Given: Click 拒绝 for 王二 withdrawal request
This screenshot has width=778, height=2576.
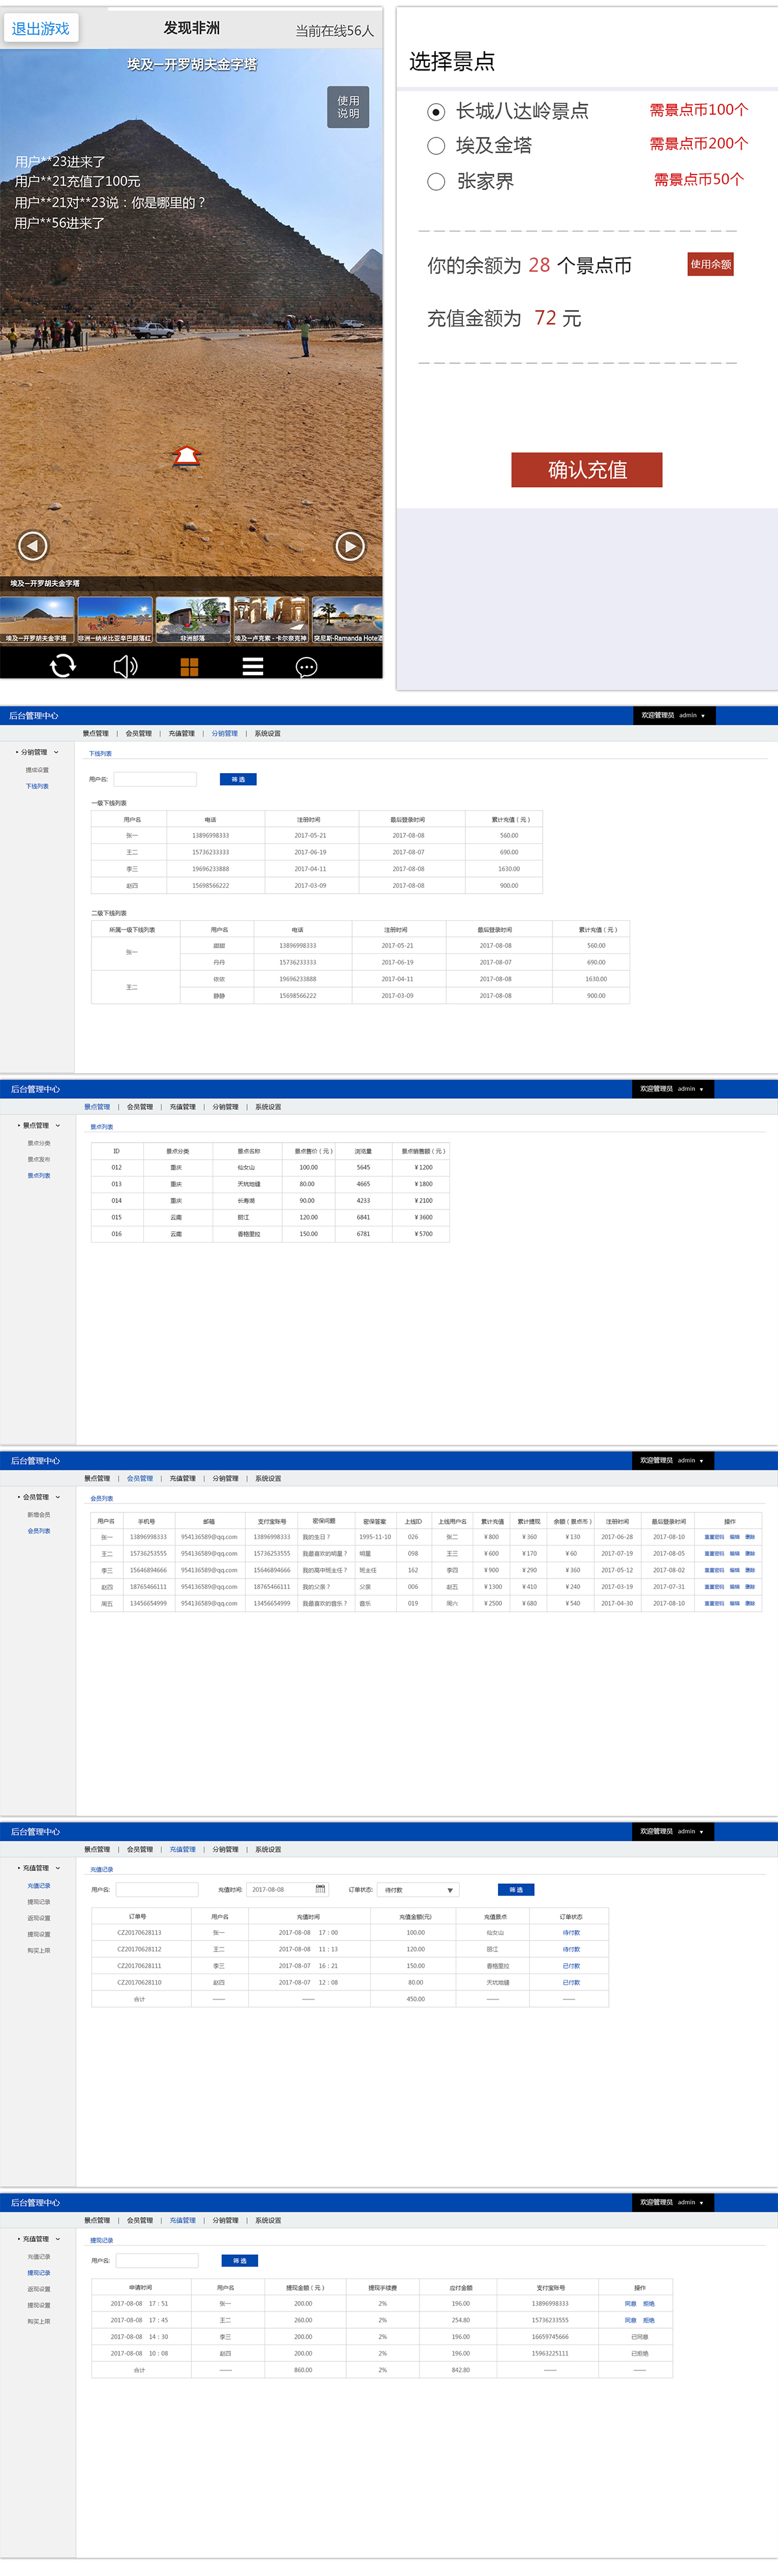Looking at the screenshot, I should tap(649, 2320).
